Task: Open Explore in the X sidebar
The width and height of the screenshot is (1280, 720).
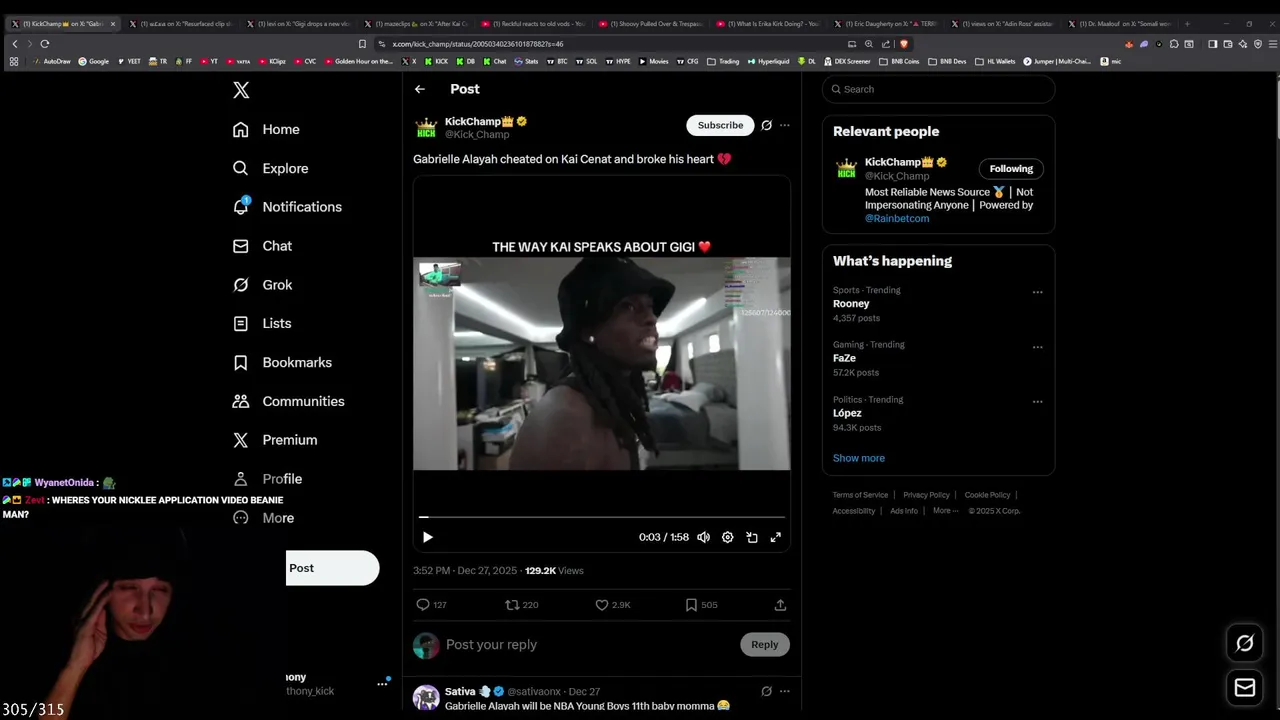Action: (x=270, y=168)
